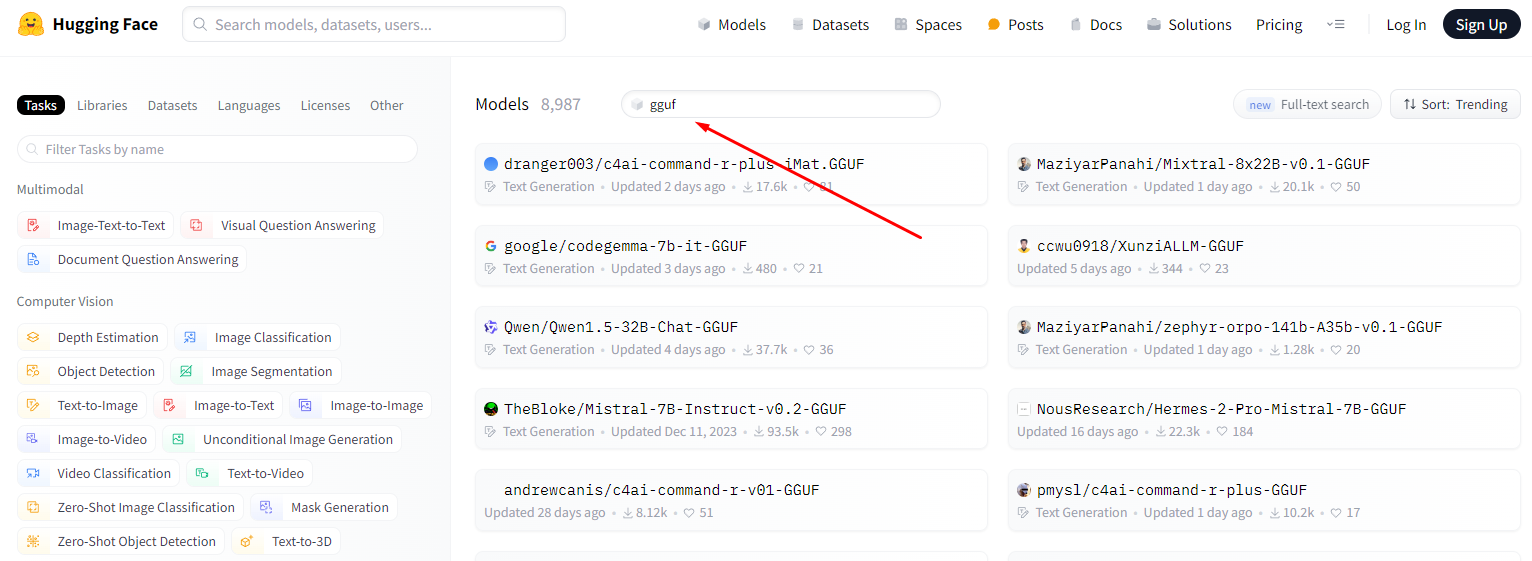The width and height of the screenshot is (1532, 561).
Task: Expand the more-options menu icon beside Pricing
Action: click(x=1335, y=25)
